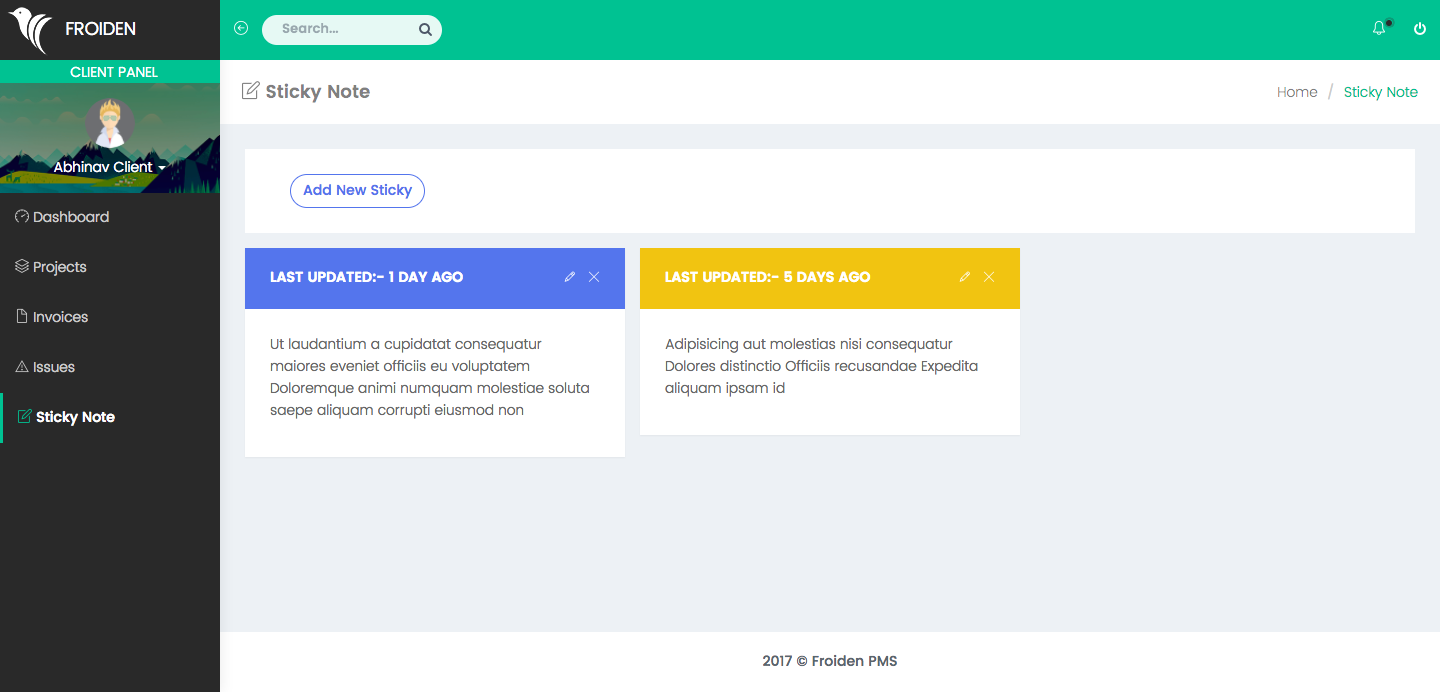
Task: Go to Projects in the sidebar
Action: pos(59,267)
